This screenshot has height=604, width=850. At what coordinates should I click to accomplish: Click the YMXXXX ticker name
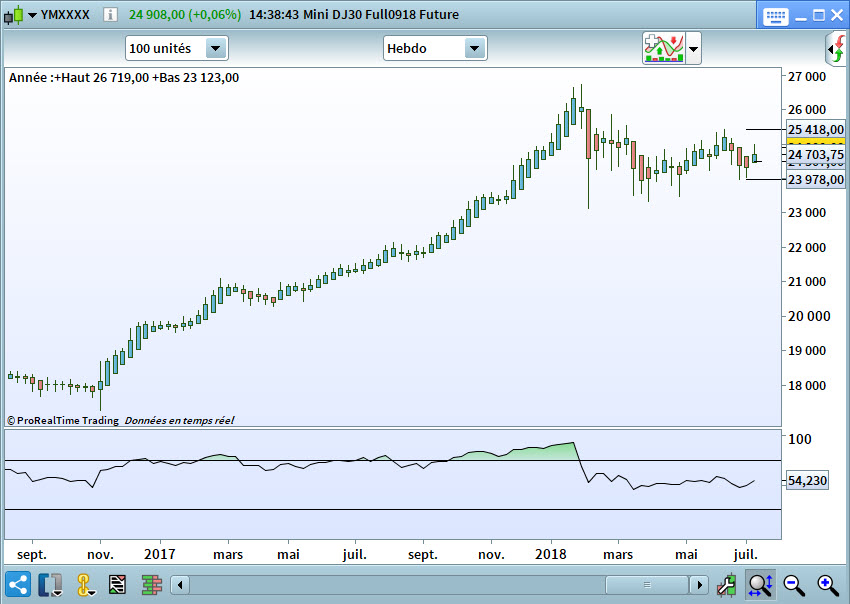click(65, 15)
